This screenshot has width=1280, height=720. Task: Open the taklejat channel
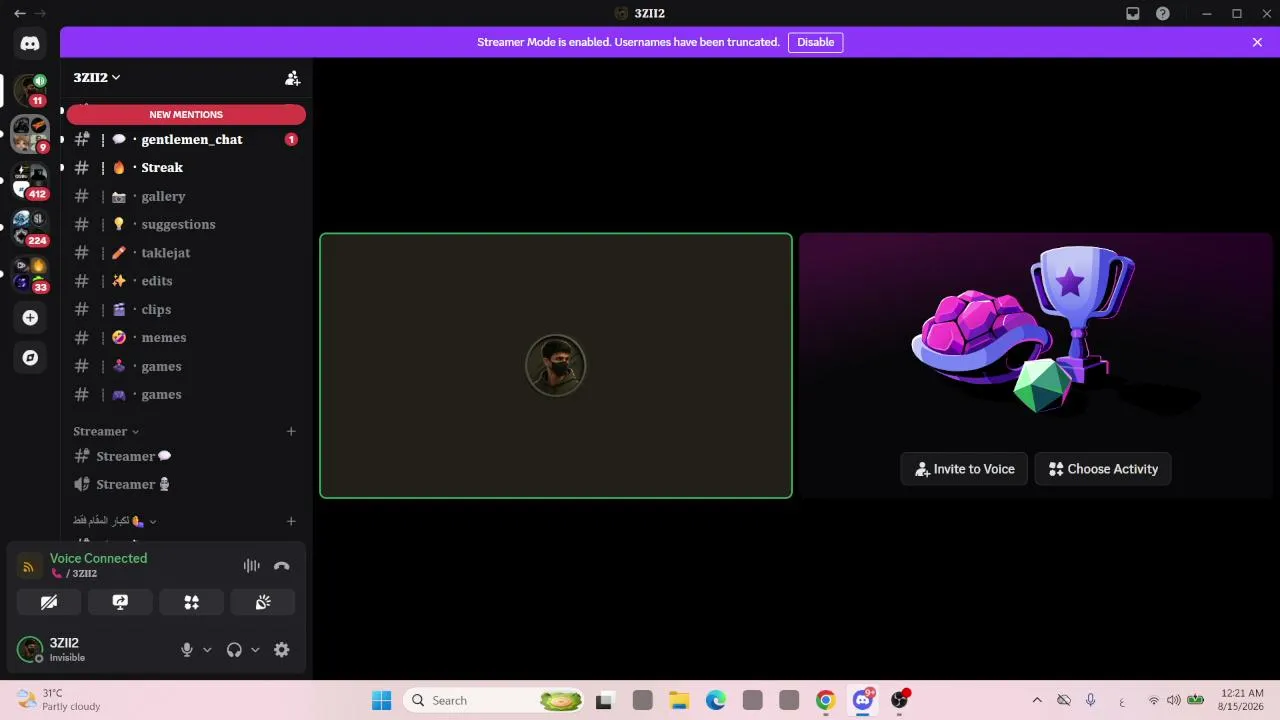click(186, 252)
